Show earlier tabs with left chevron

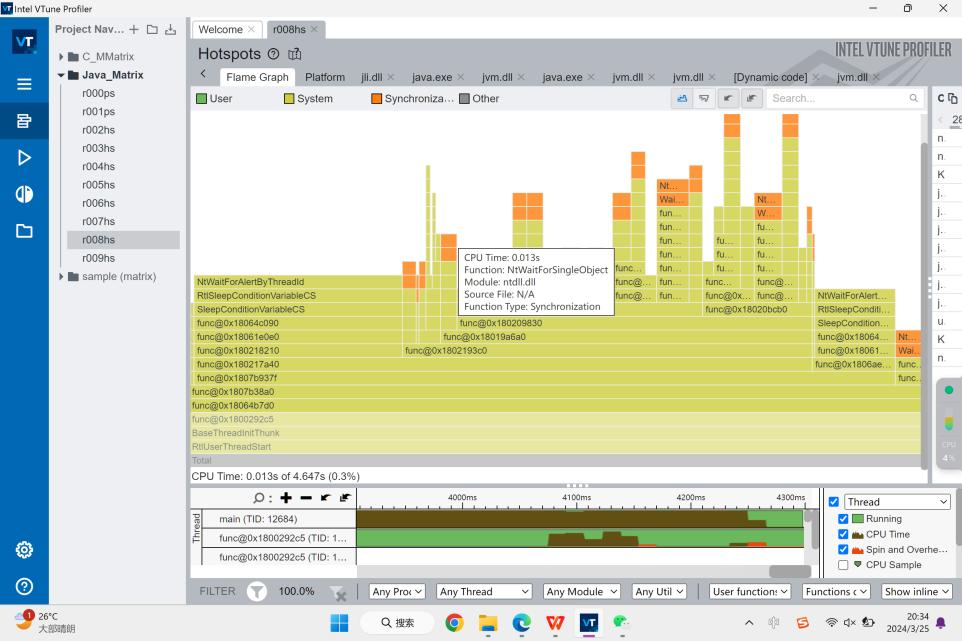pos(204,74)
